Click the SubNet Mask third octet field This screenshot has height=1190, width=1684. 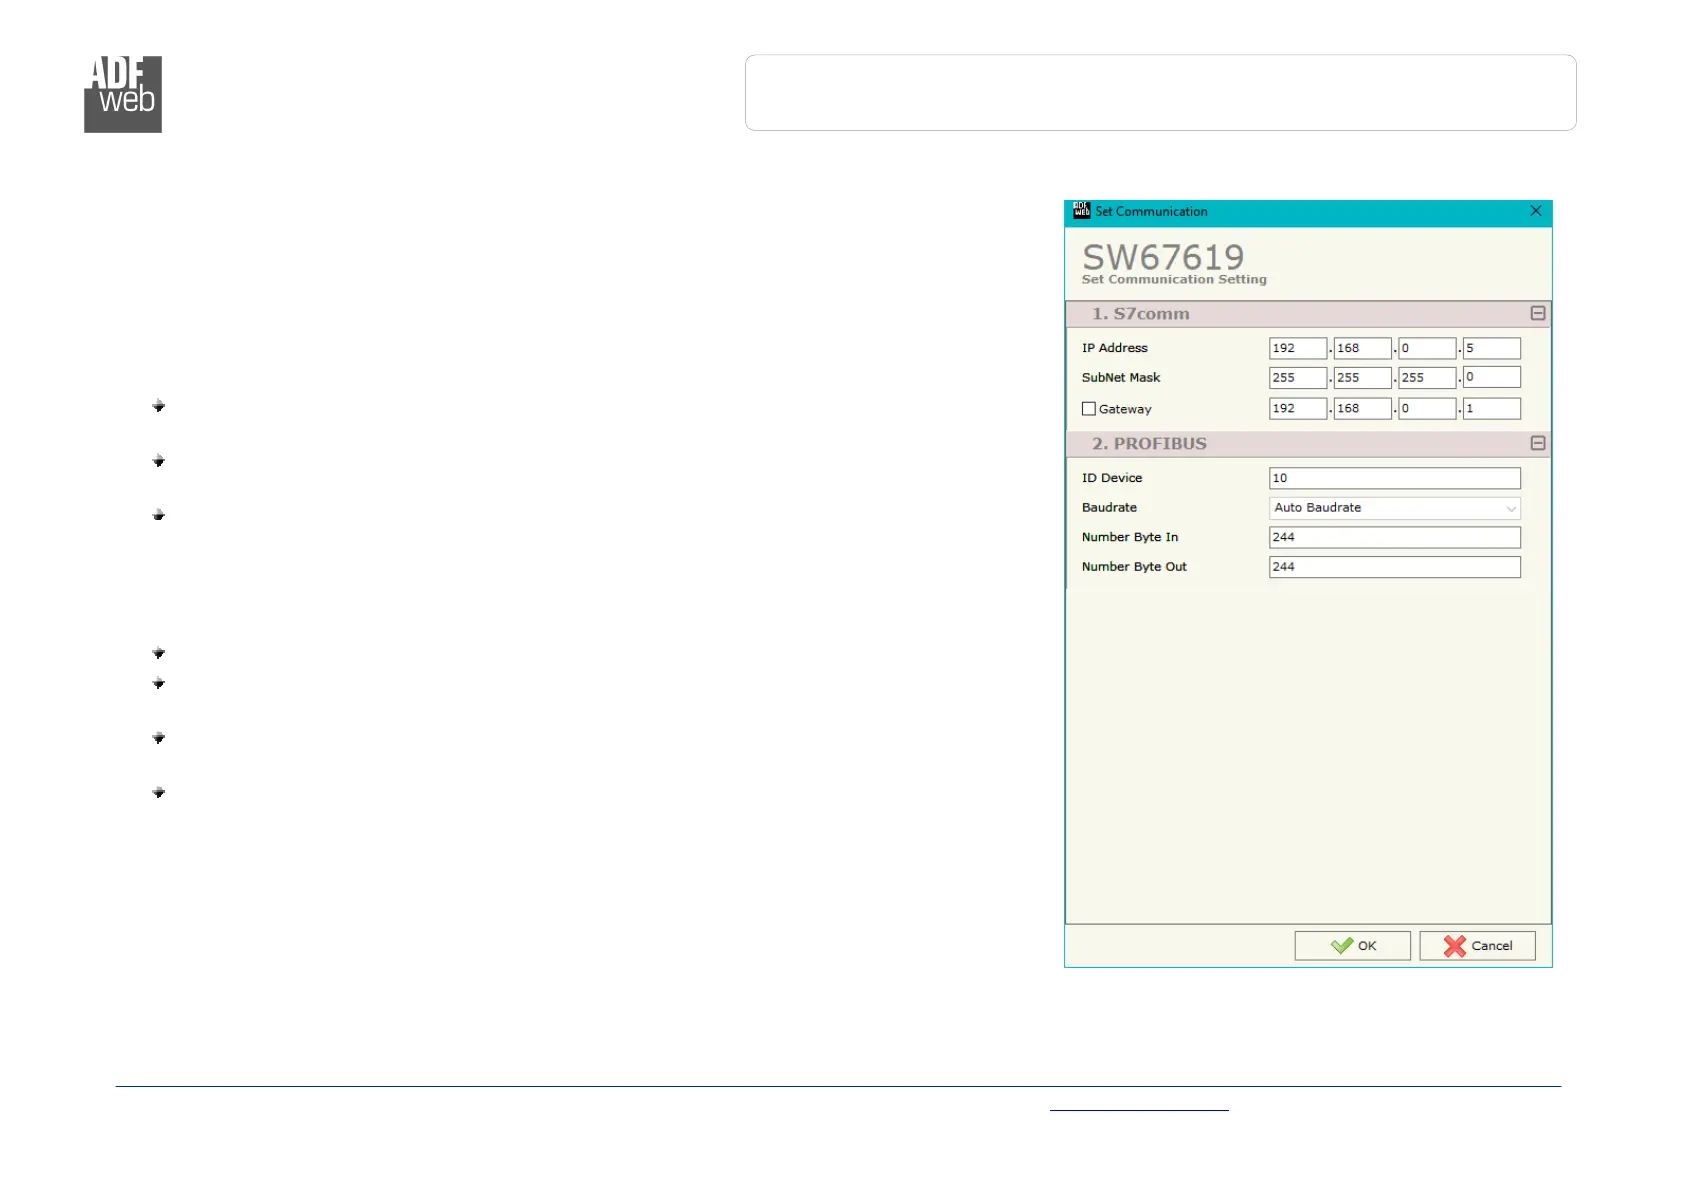point(1427,378)
